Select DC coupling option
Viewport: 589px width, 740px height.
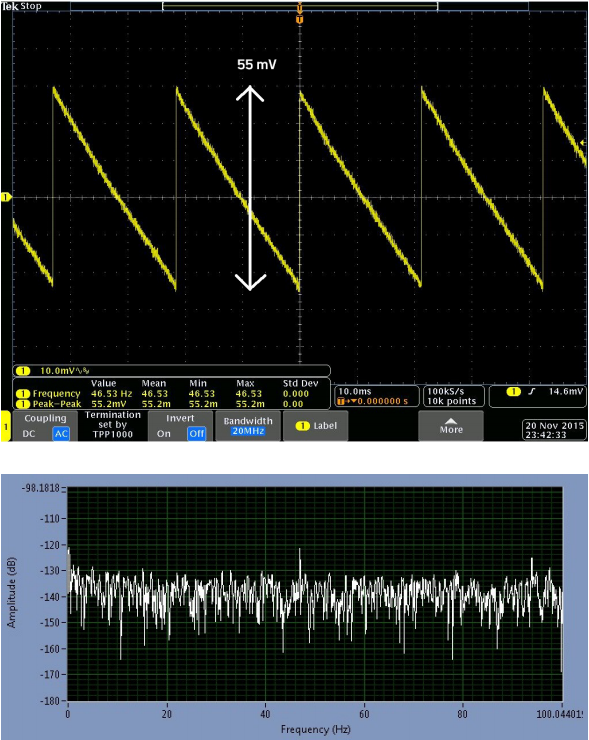29,434
